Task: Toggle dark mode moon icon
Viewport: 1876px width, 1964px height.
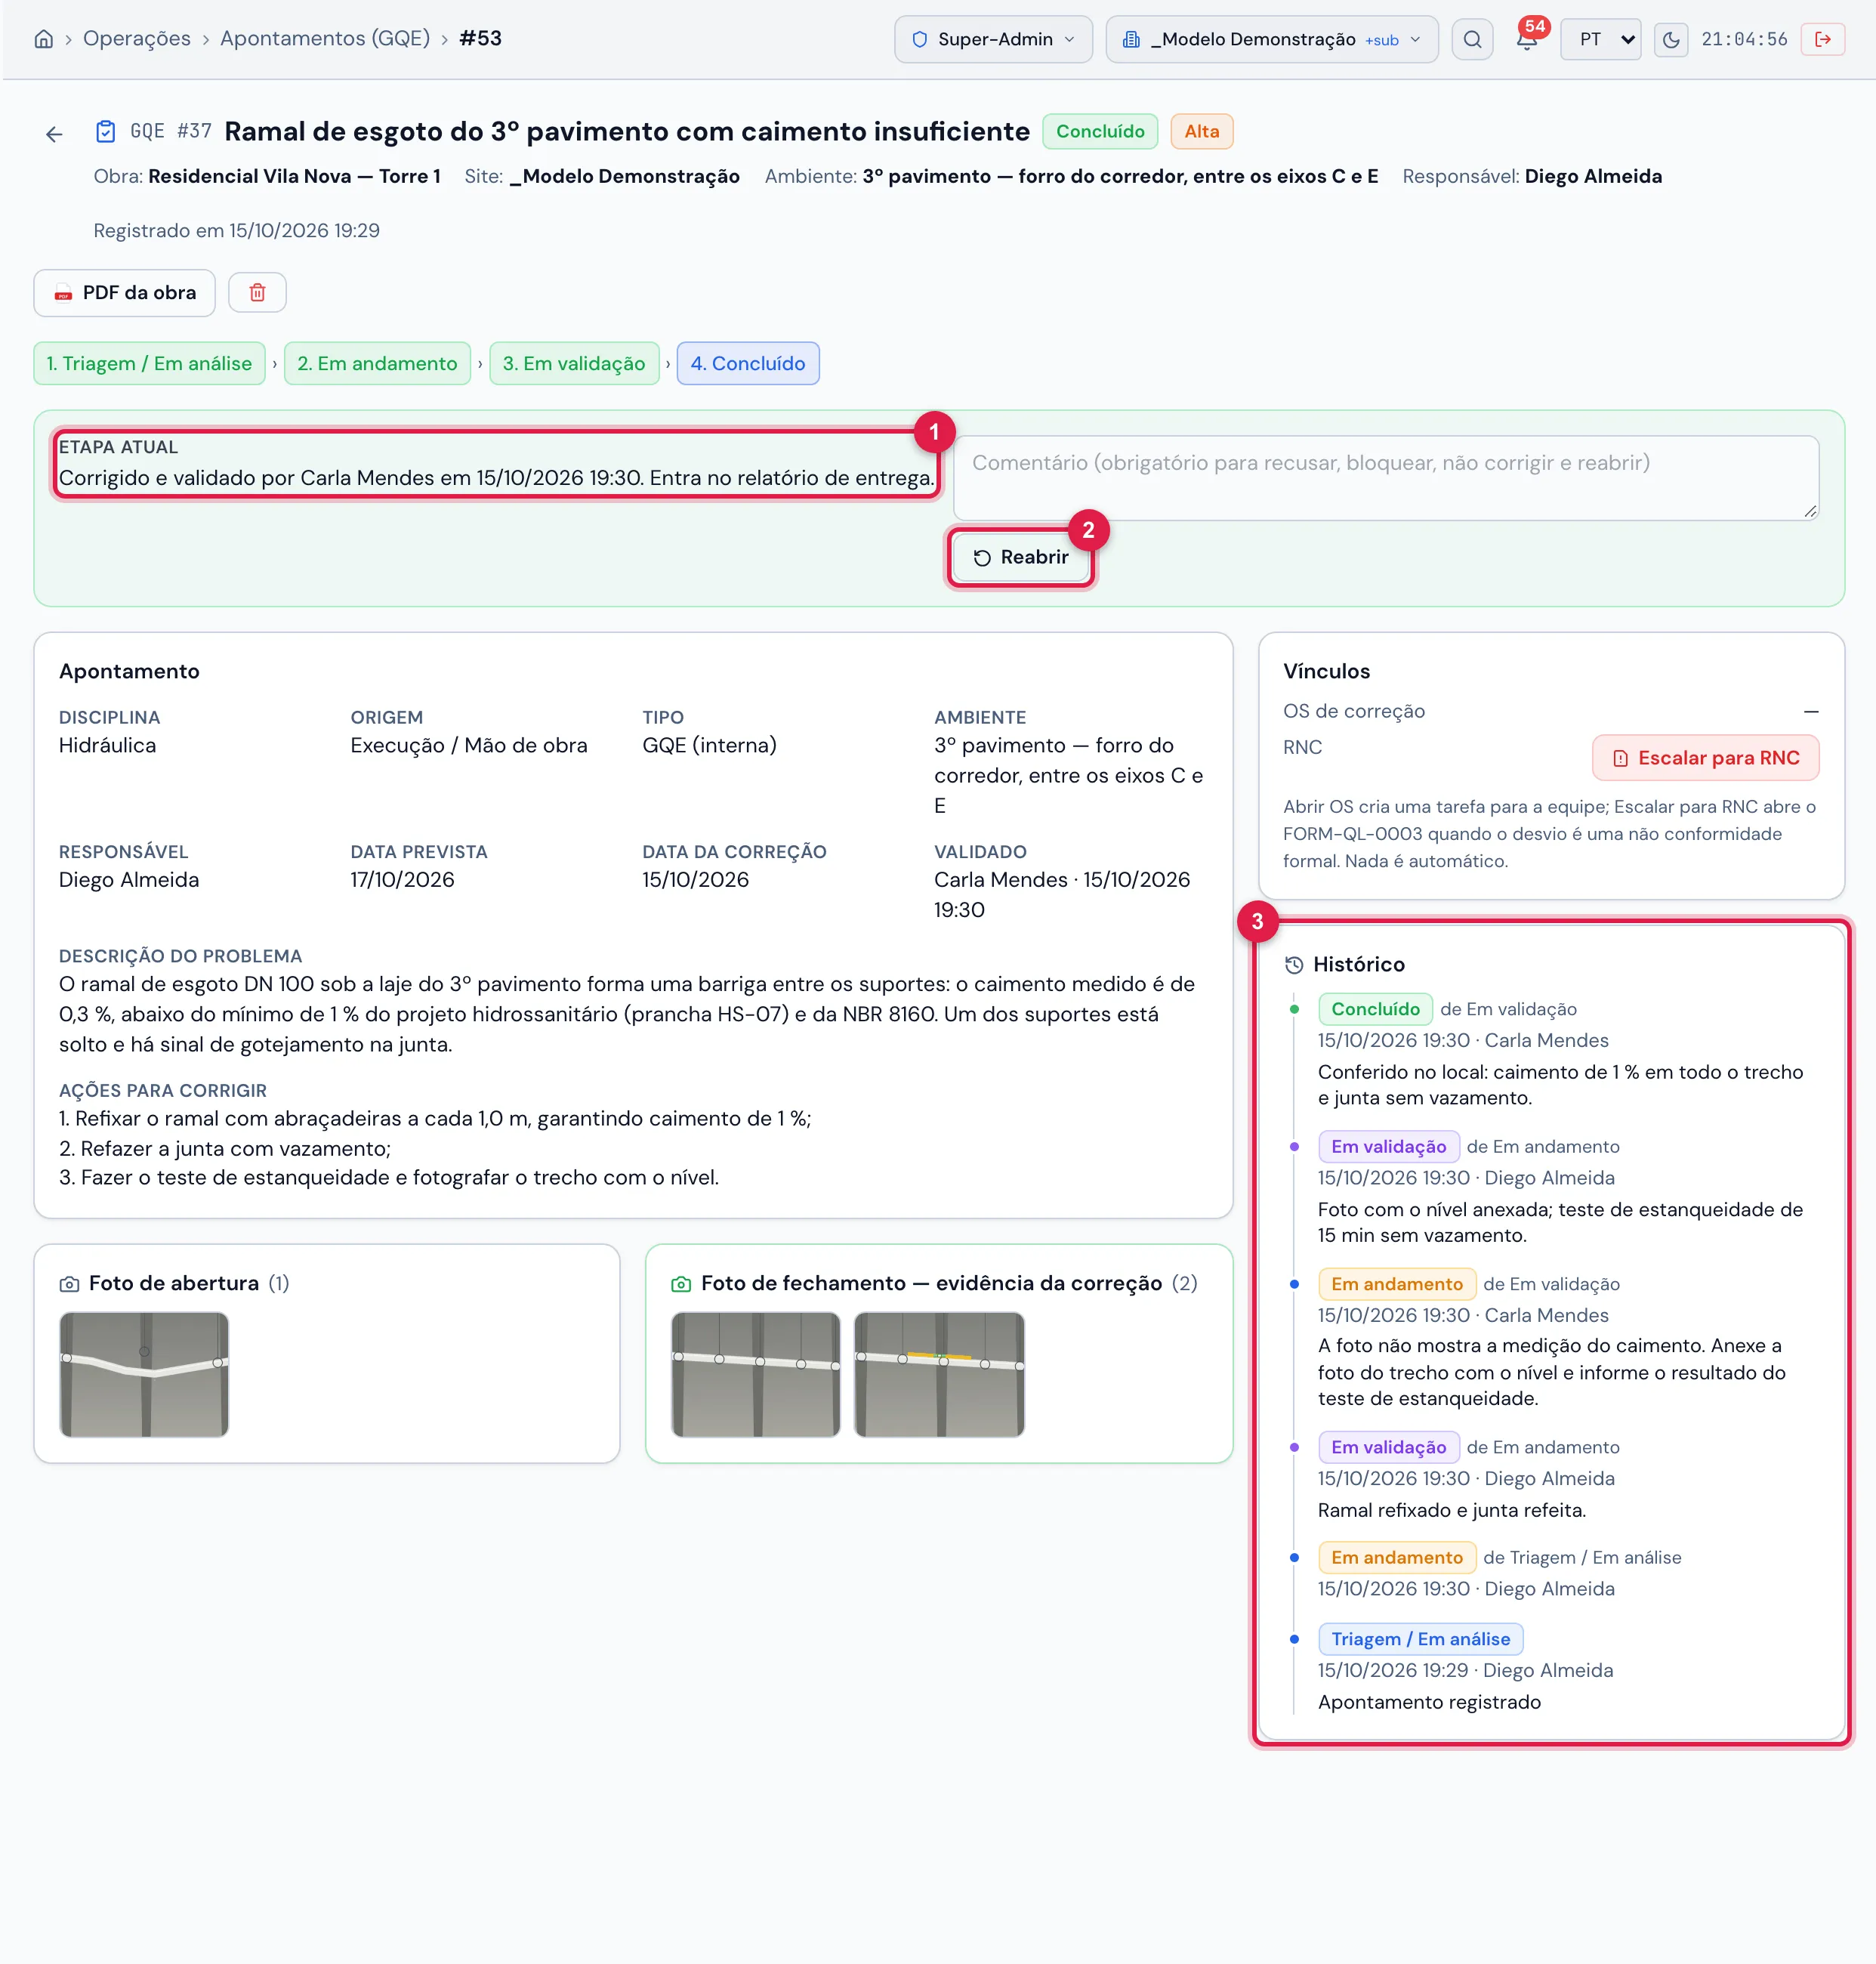Action: [1671, 39]
